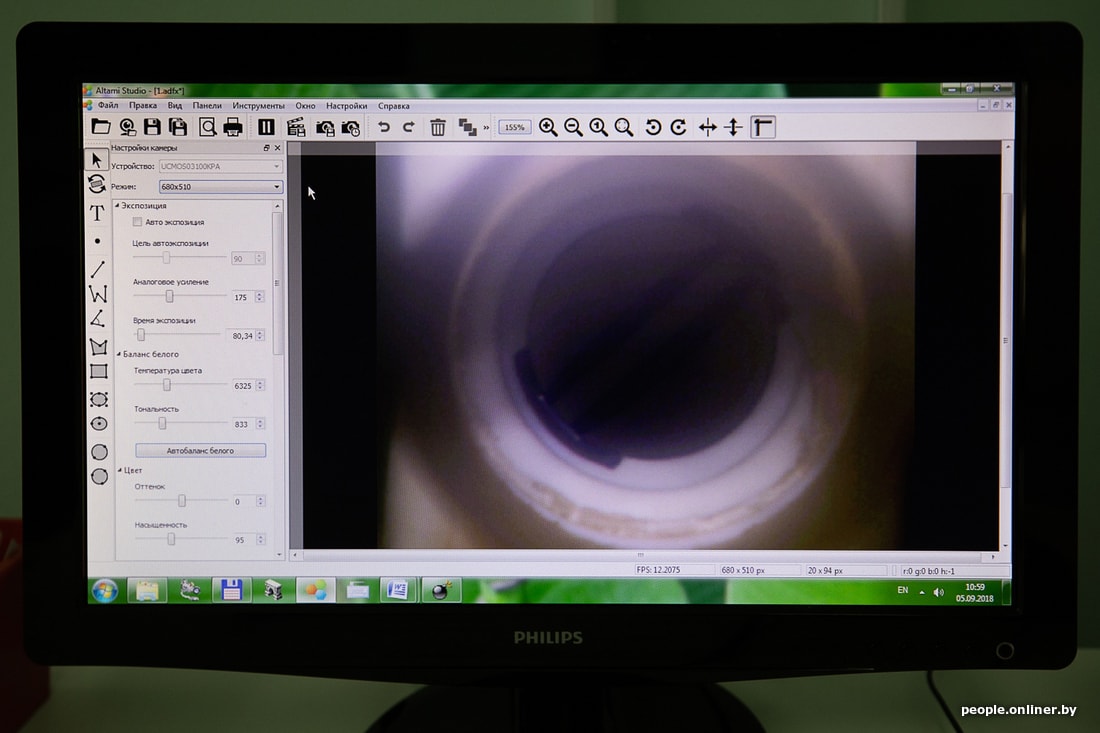1100x733 pixels.
Task: Select the rectangle measurement tool
Action: [98, 372]
